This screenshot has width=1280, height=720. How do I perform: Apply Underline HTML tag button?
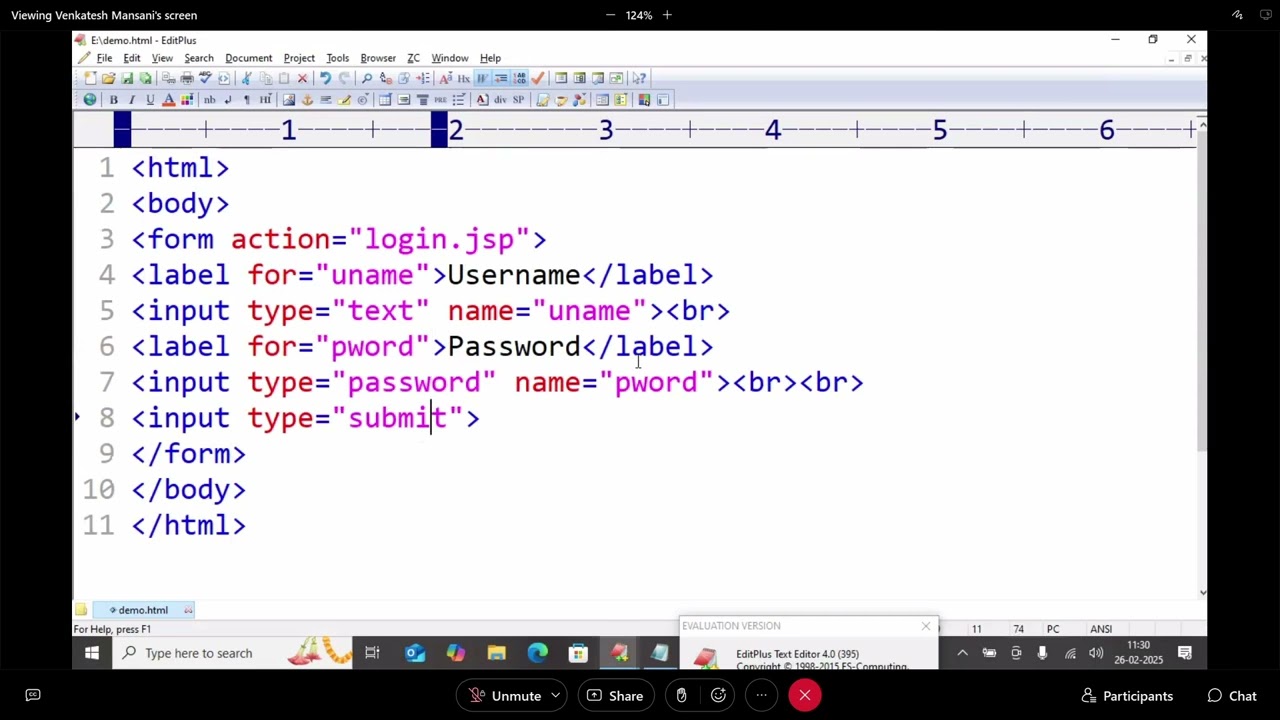tap(150, 100)
